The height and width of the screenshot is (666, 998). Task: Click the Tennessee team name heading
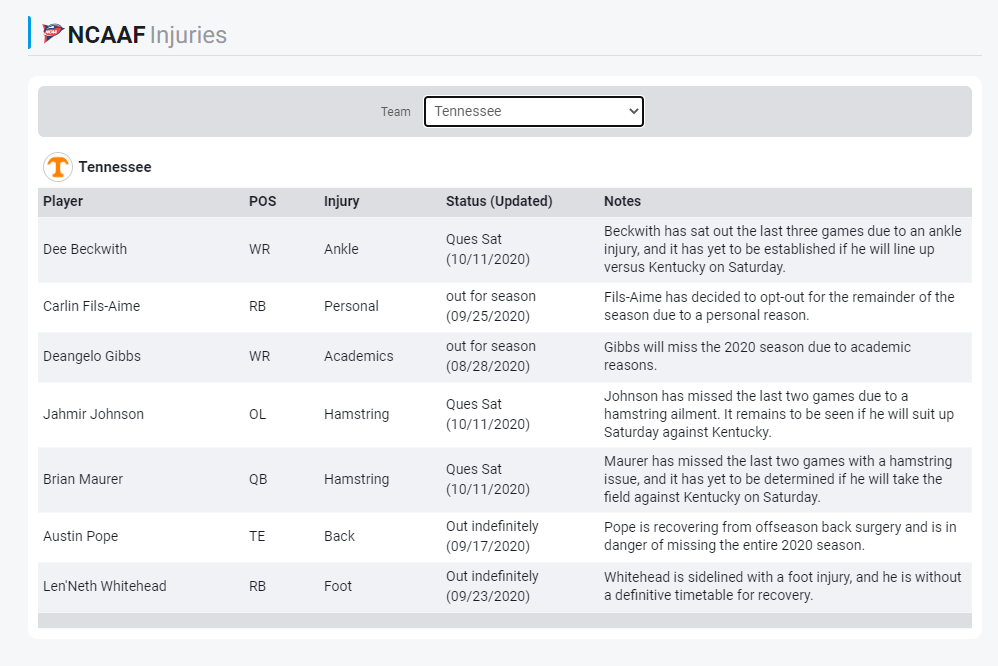[x=115, y=167]
